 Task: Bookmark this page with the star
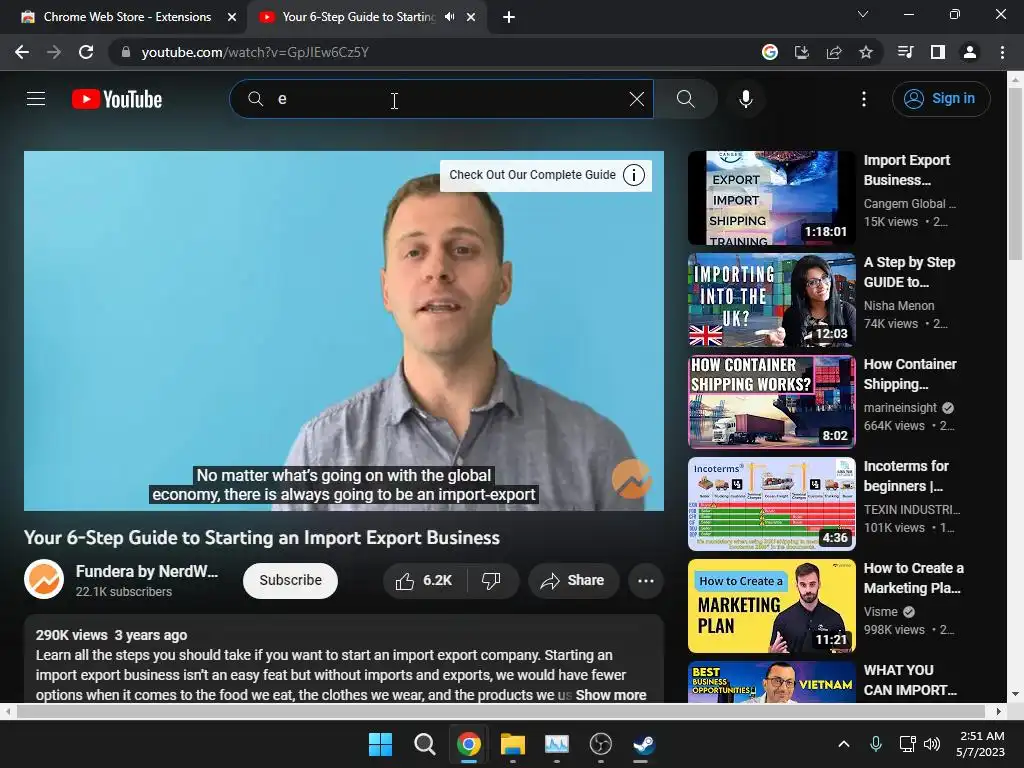[x=866, y=52]
